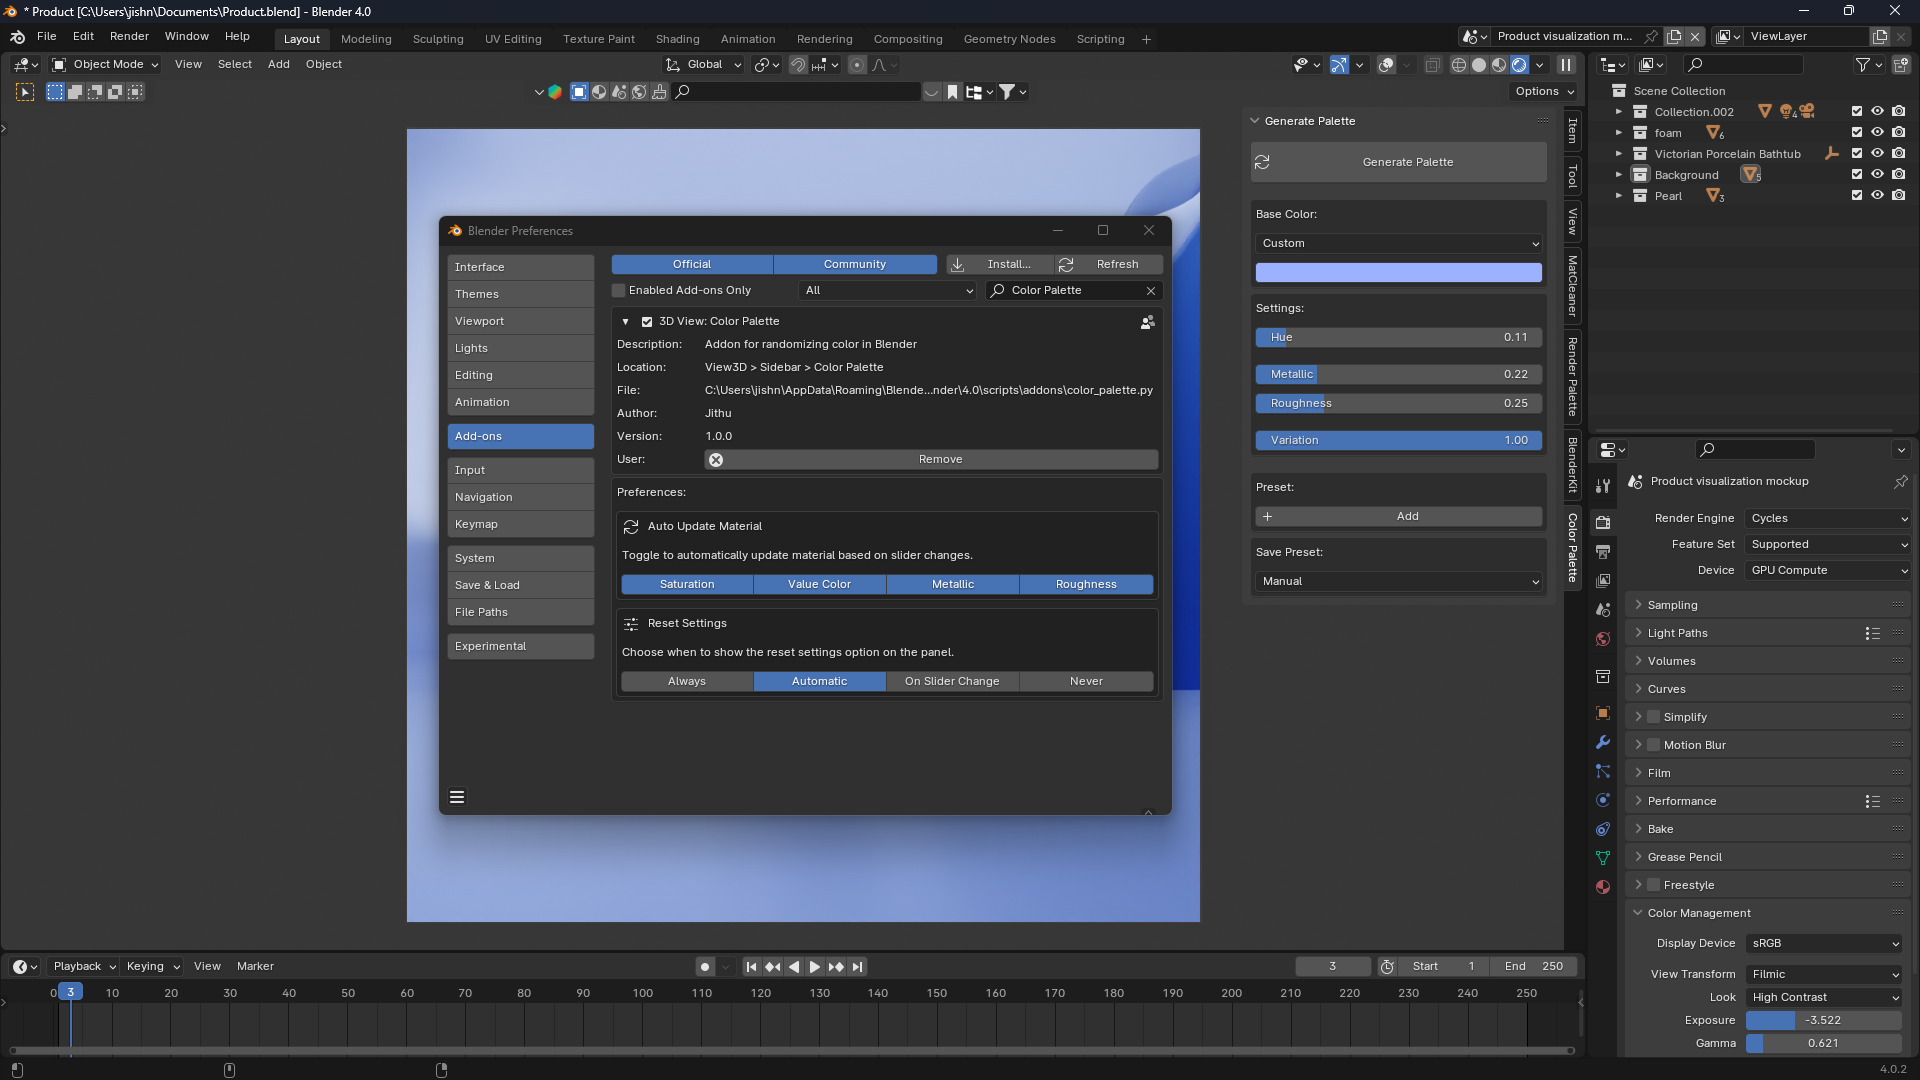The width and height of the screenshot is (1920, 1080).
Task: Open the Physics Properties tab
Action: tap(1603, 800)
